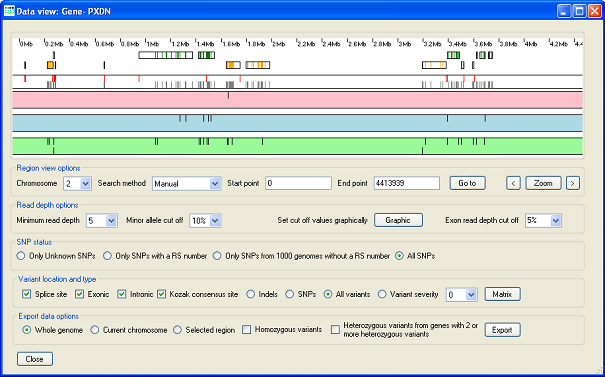Select the SNPs variant type radio button
Viewport: 605px width, 377px height.
tap(289, 294)
